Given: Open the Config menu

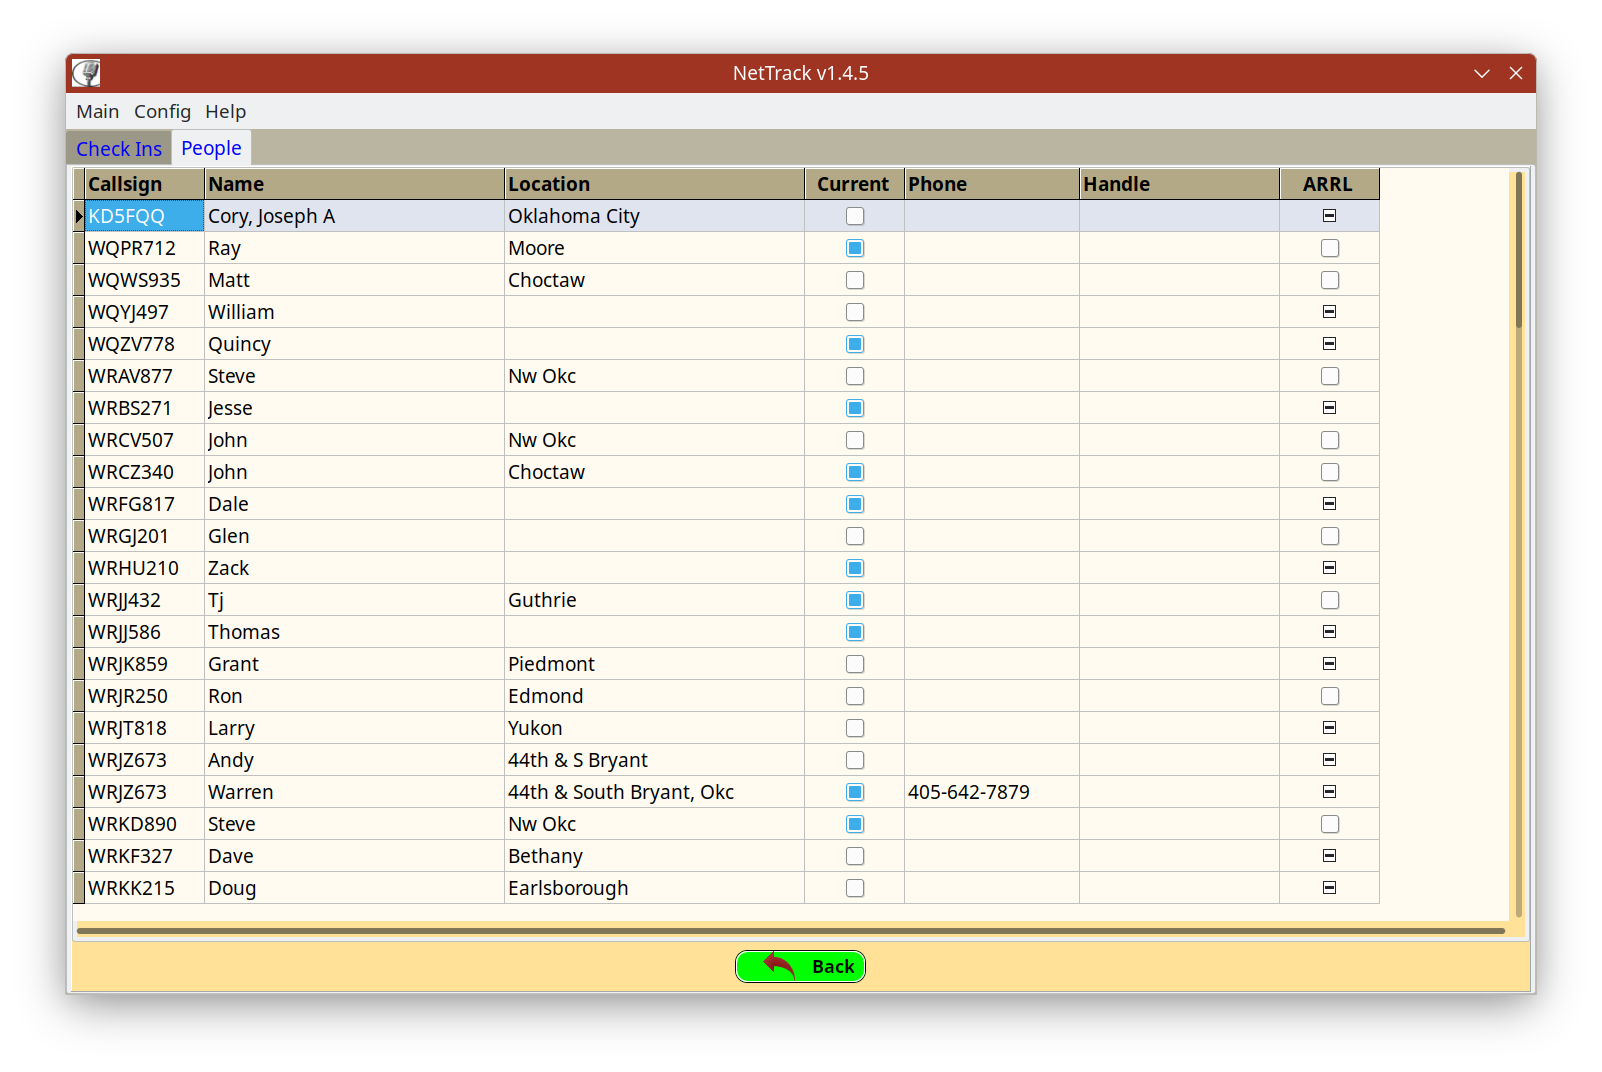Looking at the screenshot, I should coord(162,112).
